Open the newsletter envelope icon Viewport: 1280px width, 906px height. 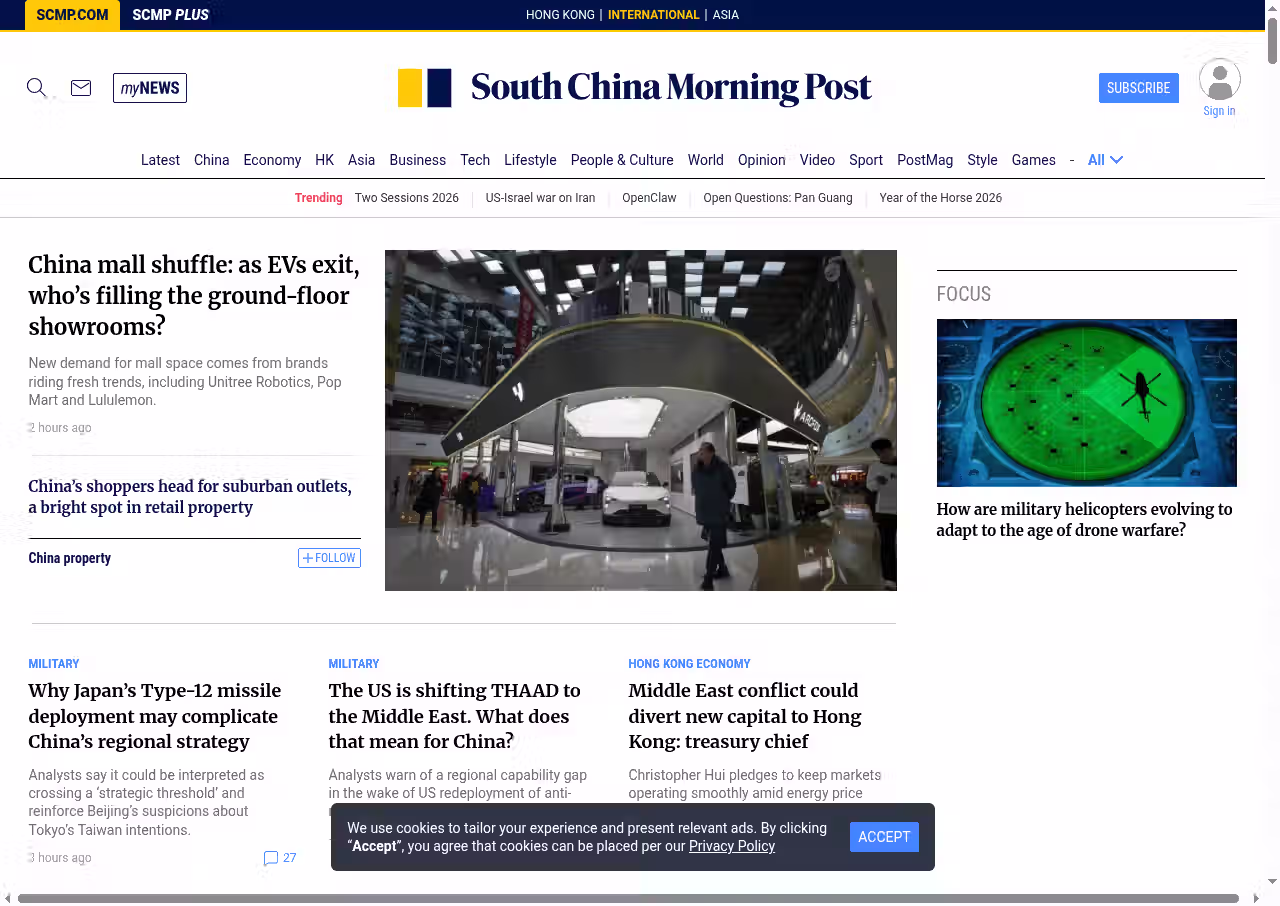point(81,88)
